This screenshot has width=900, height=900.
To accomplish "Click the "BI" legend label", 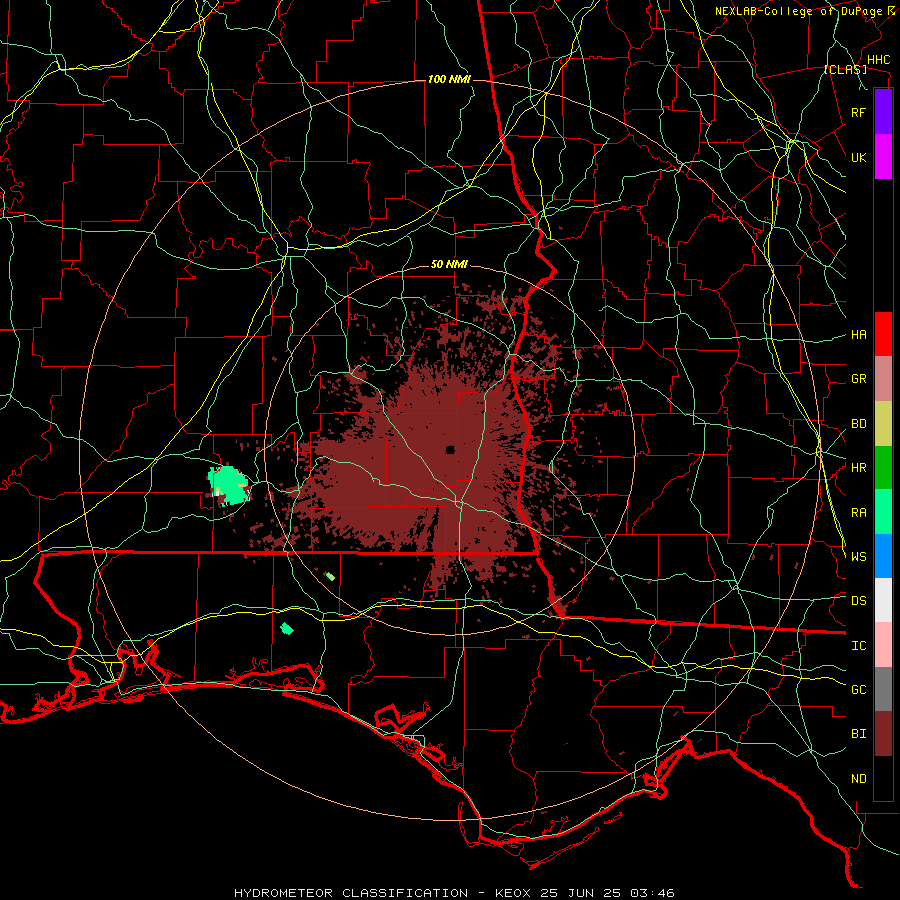I will (x=858, y=734).
